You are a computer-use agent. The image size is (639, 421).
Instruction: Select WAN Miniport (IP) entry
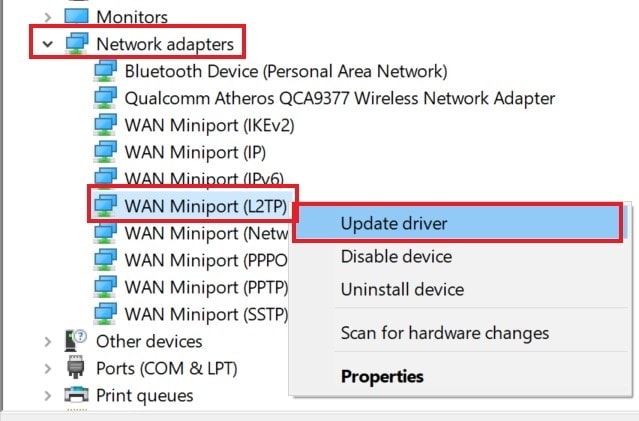(195, 152)
